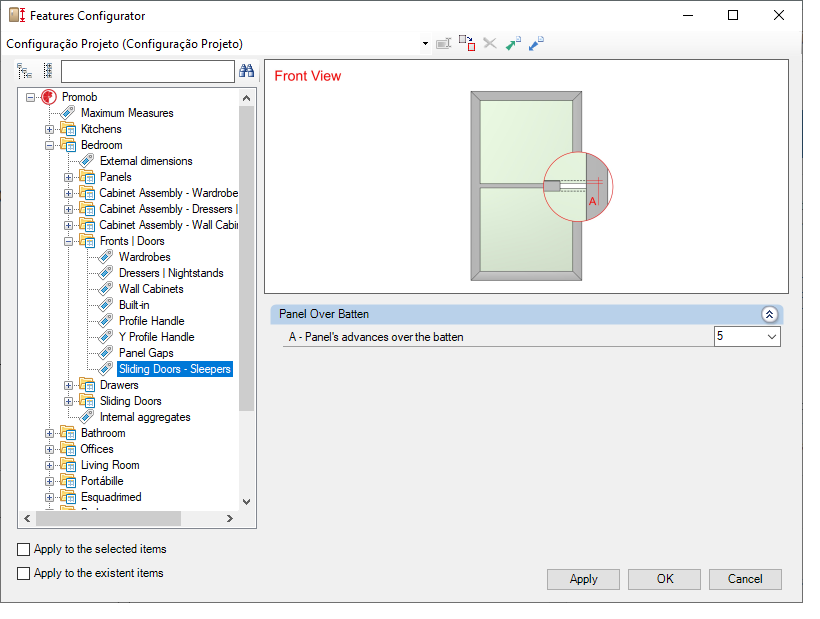Image resolution: width=820 pixels, height=619 pixels.
Task: Click the OK button
Action: (664, 579)
